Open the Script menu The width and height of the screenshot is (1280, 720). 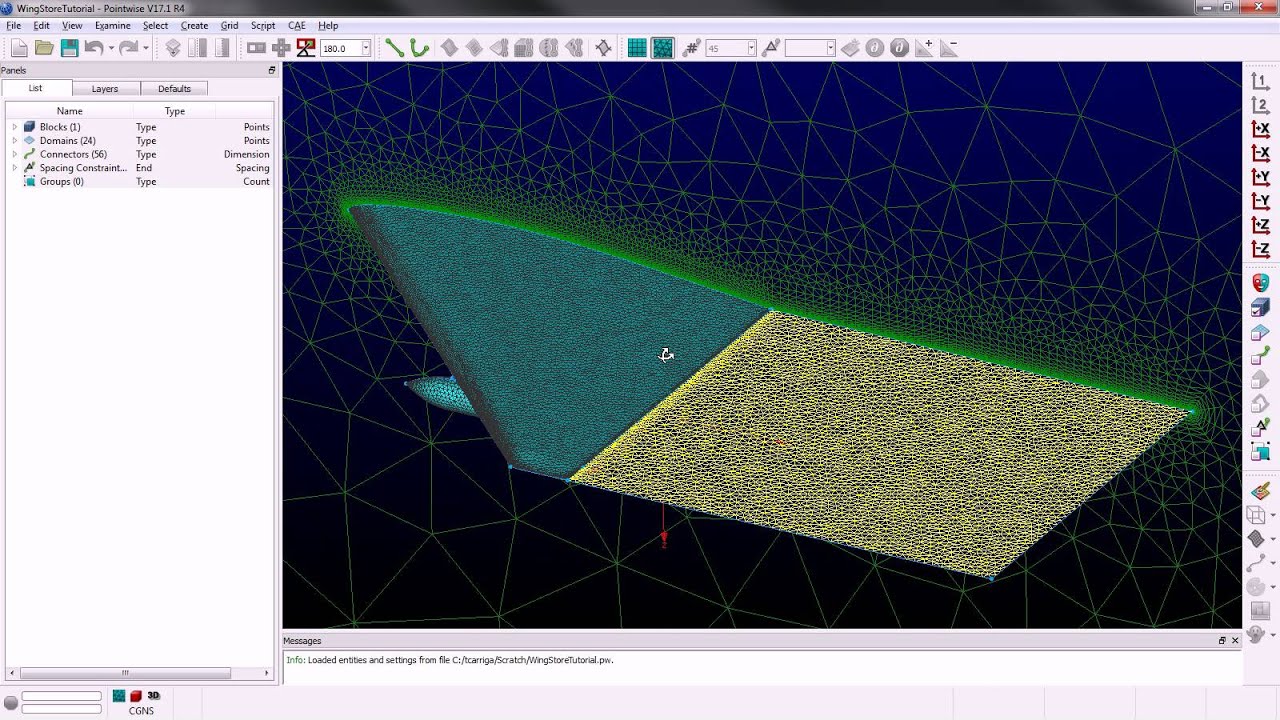pyautogui.click(x=263, y=25)
